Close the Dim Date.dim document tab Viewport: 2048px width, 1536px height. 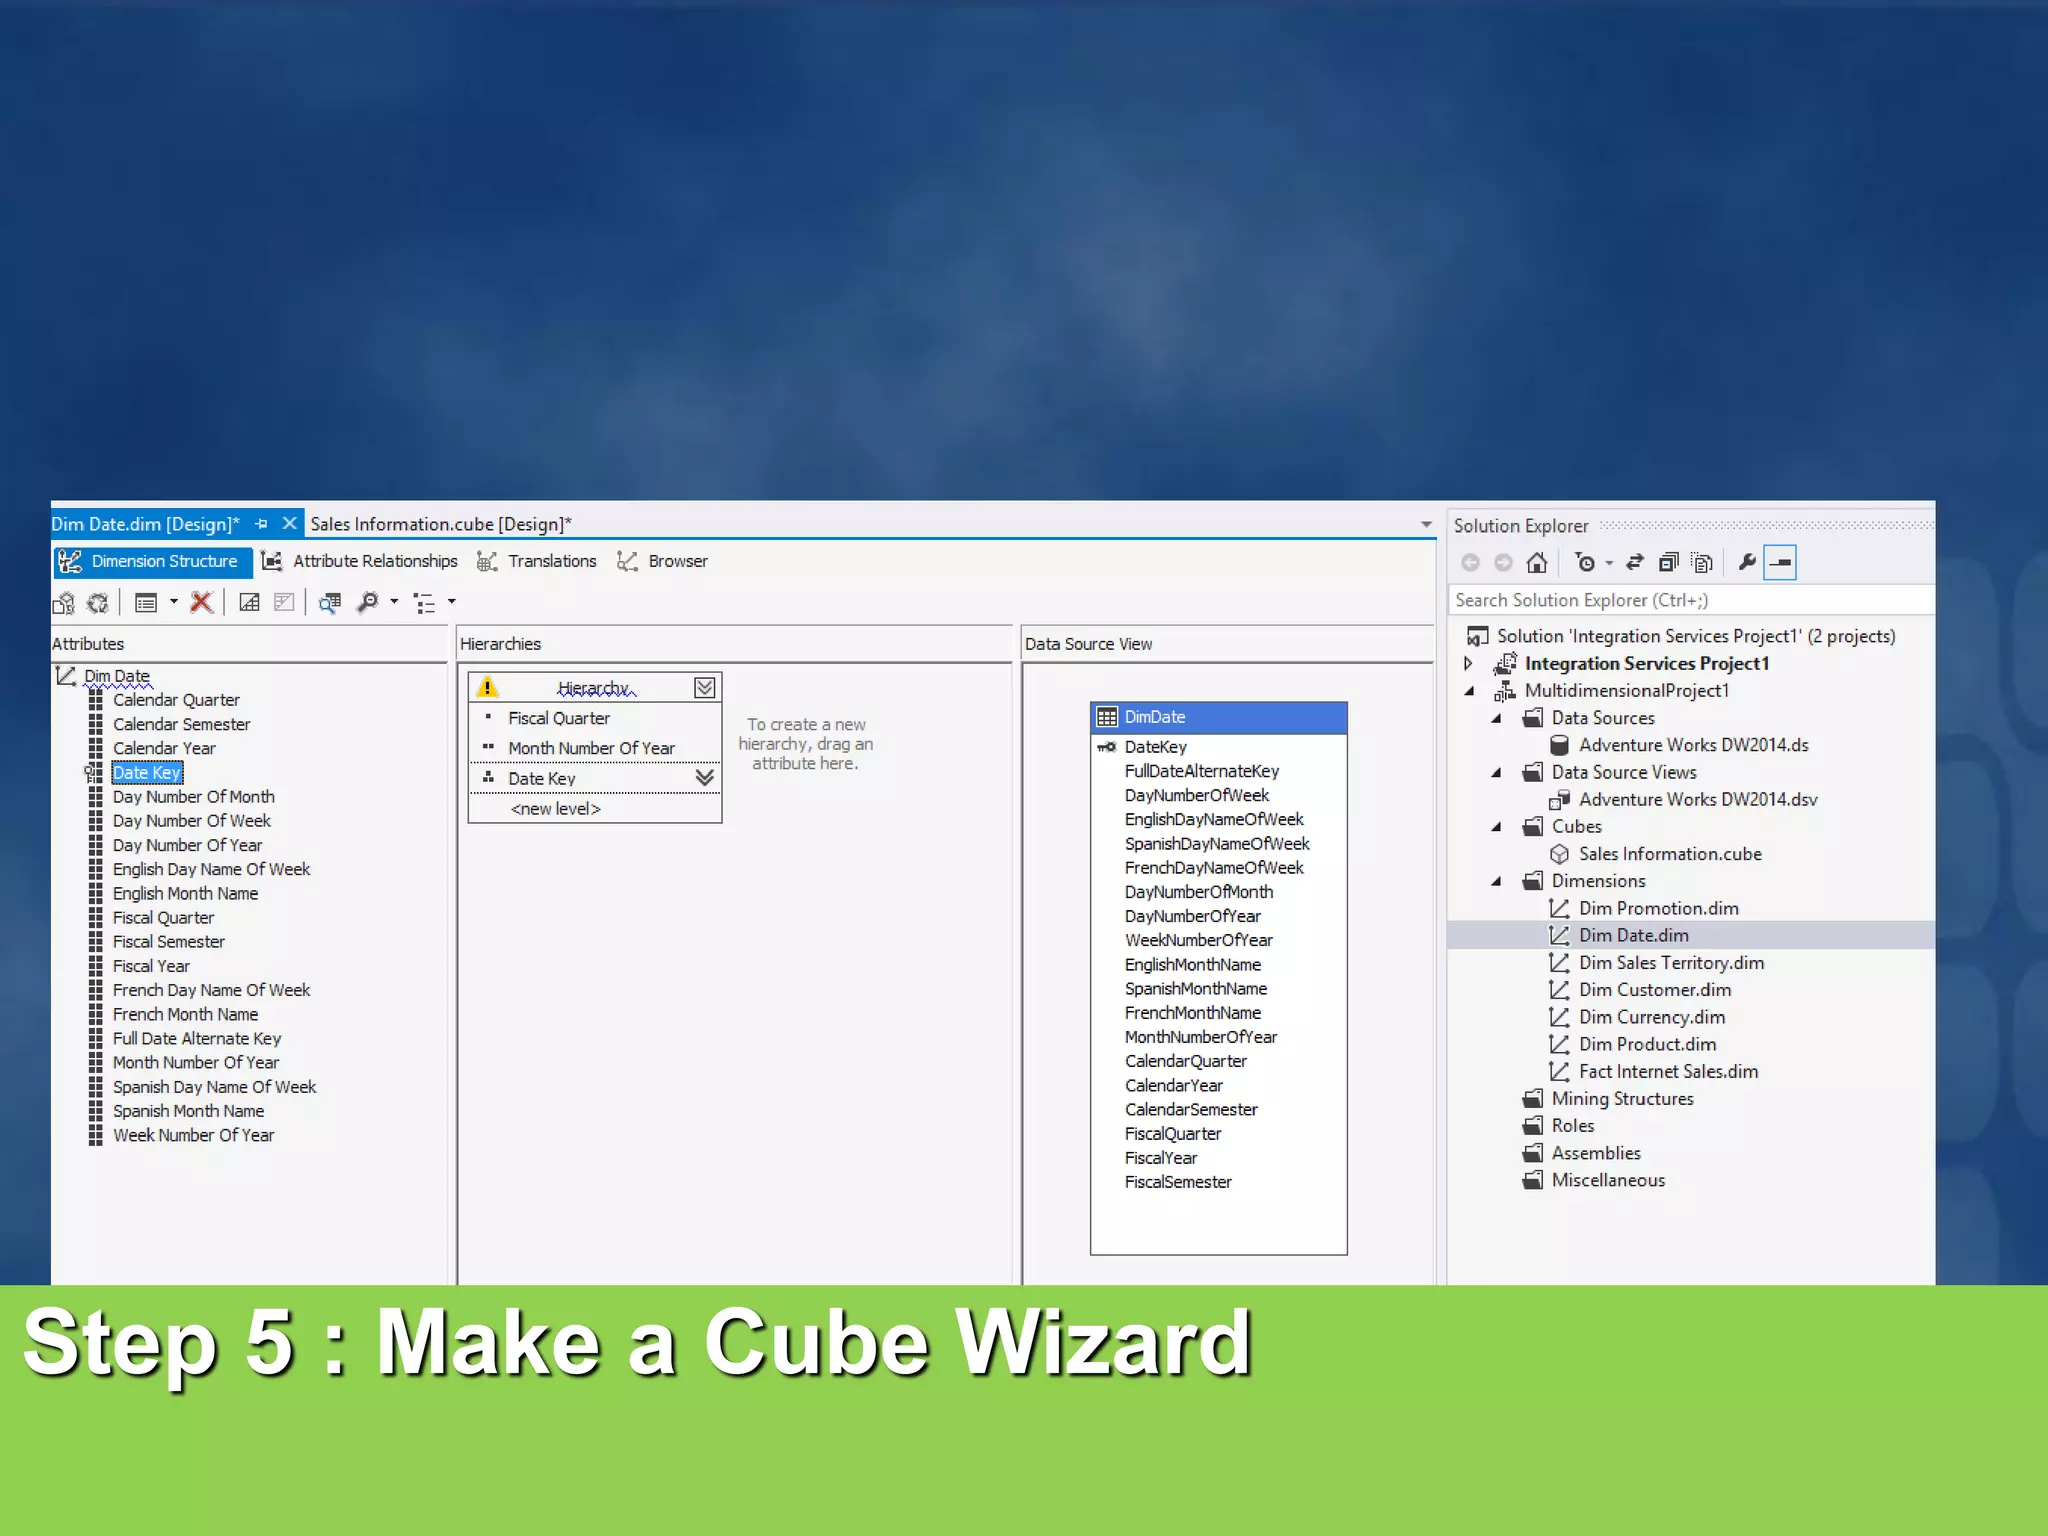pyautogui.click(x=289, y=523)
